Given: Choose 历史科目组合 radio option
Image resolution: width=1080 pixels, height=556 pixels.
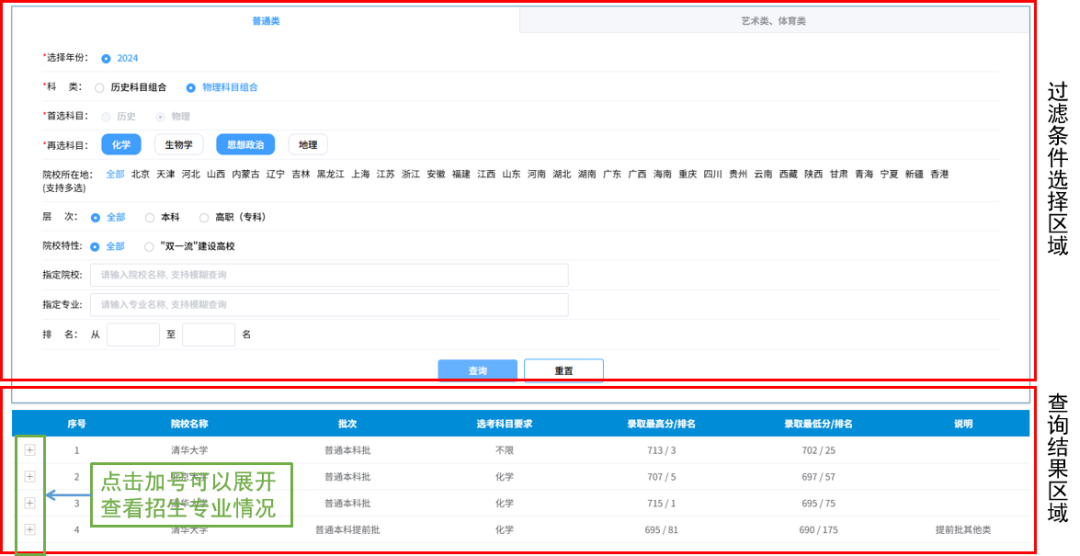Looking at the screenshot, I should (x=99, y=88).
